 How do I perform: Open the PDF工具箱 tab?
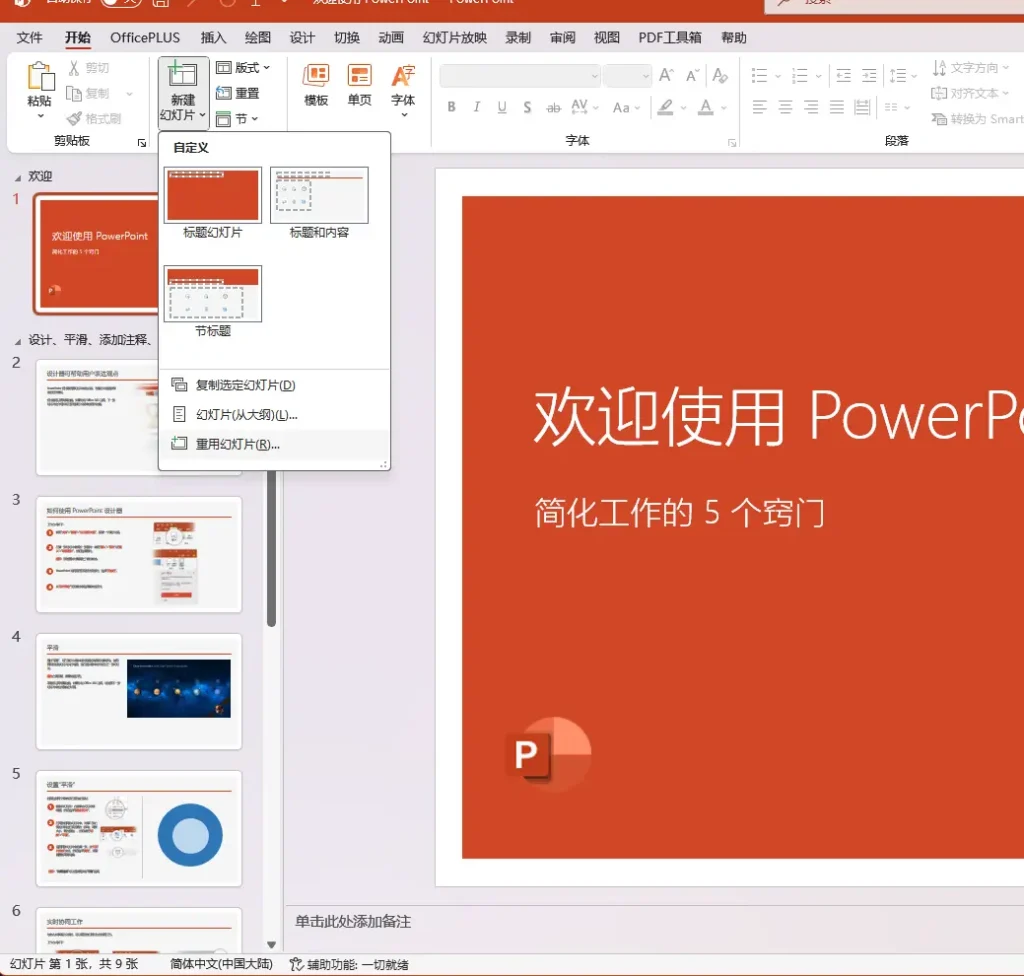point(670,38)
